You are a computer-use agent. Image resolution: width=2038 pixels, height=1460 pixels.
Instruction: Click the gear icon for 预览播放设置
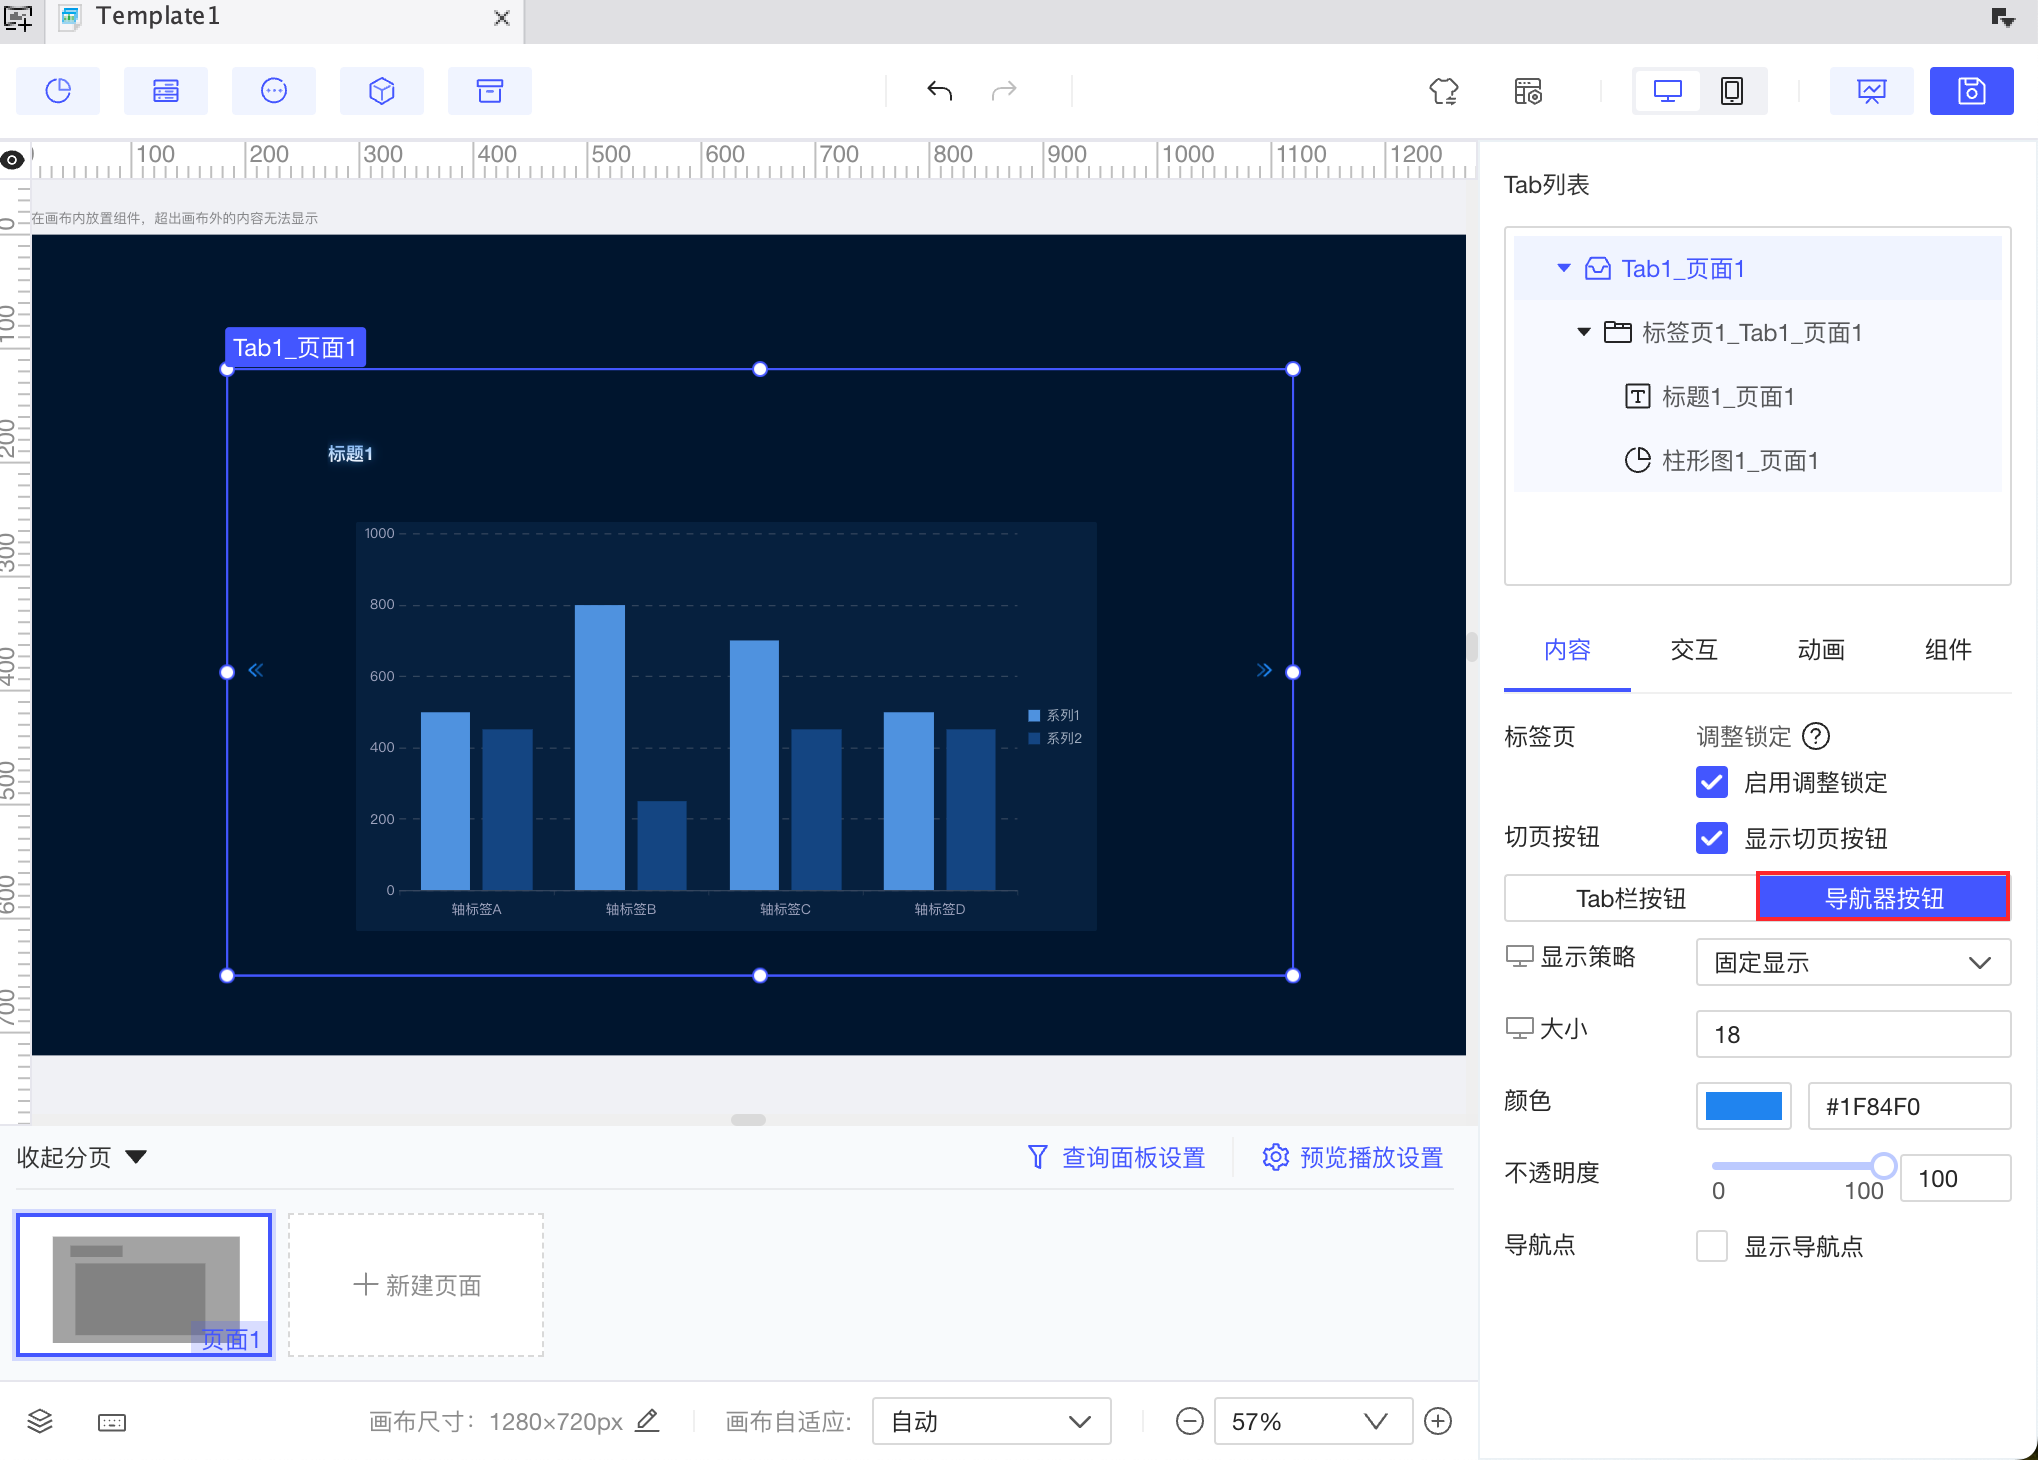click(1275, 1157)
